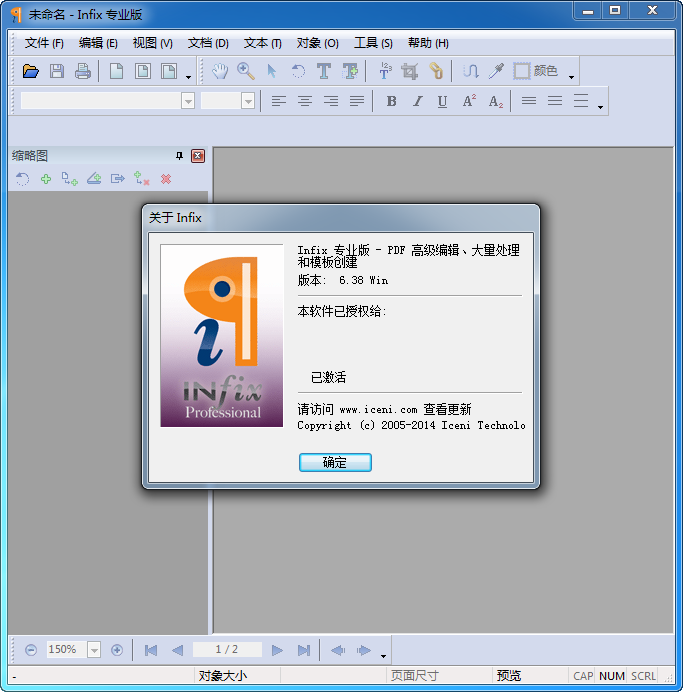683x692 pixels.
Task: Open the zoom level dropdown
Action: 94,650
